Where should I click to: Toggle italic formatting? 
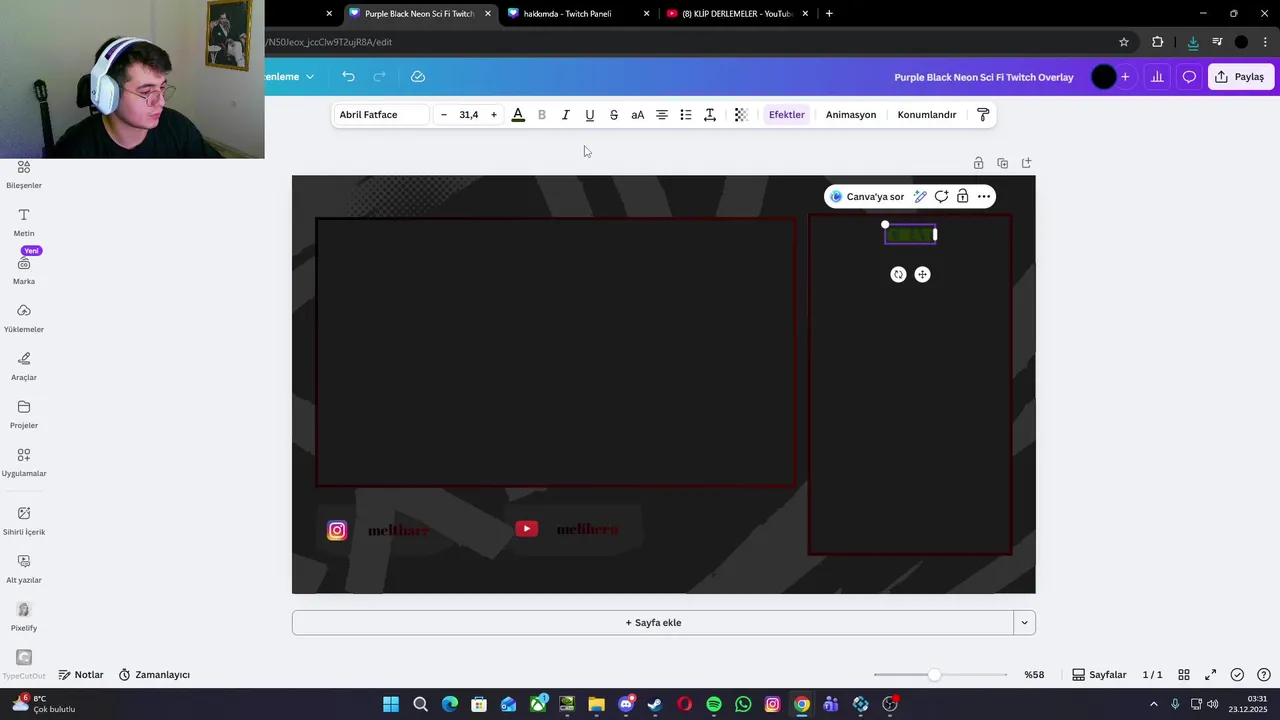coord(566,115)
